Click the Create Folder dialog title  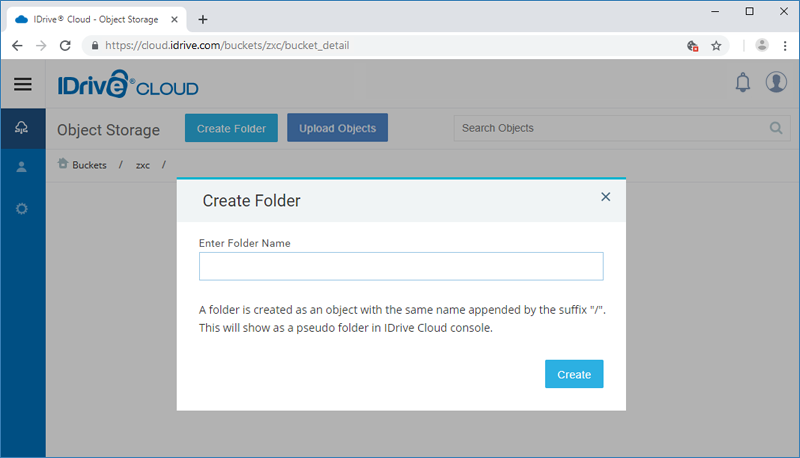click(252, 200)
